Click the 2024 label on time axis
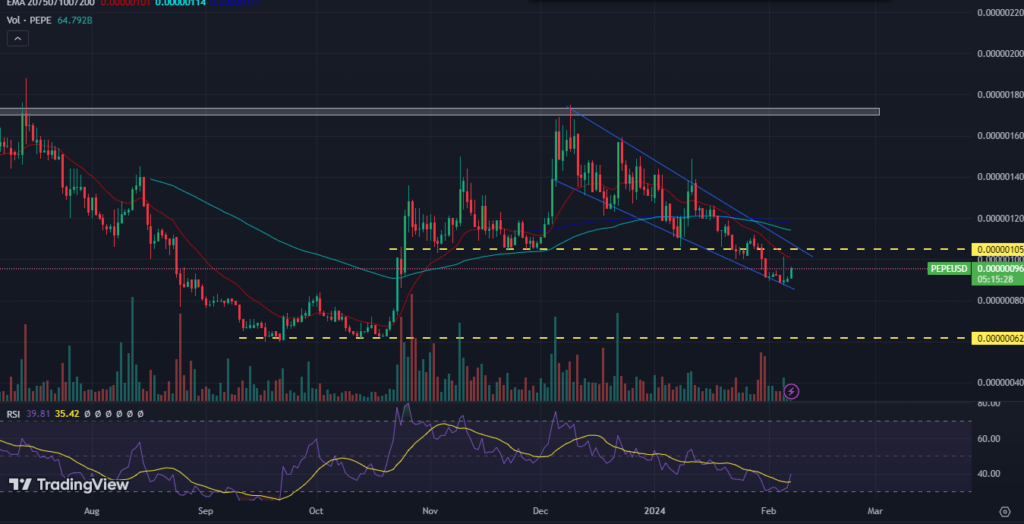Viewport: 1024px width, 524px height. point(654,510)
